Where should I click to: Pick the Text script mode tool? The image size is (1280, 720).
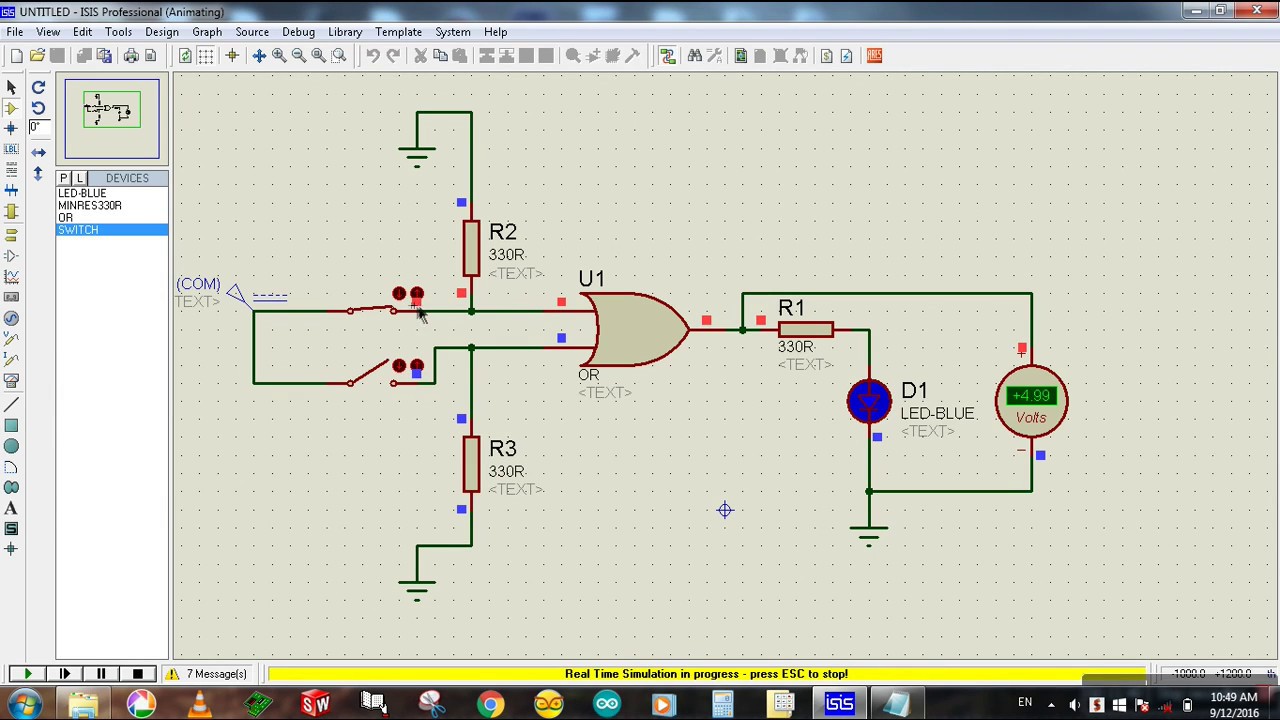click(x=12, y=169)
